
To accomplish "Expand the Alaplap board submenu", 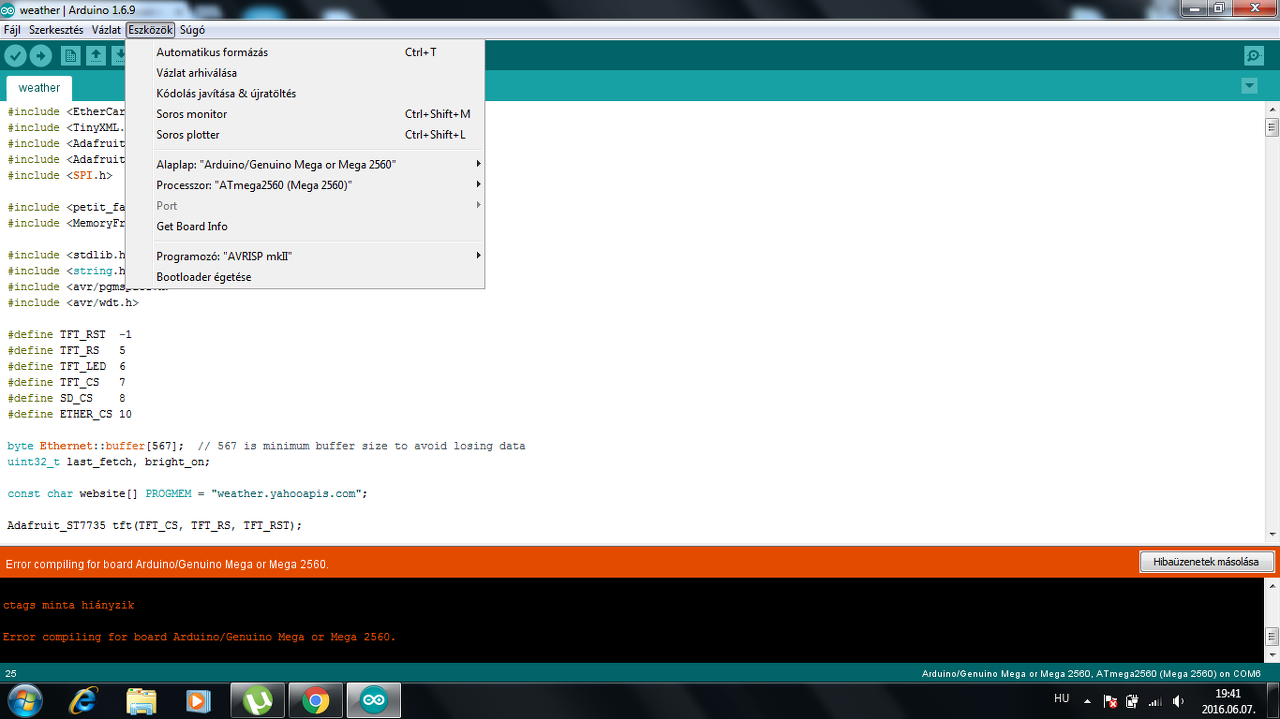I will [x=305, y=164].
